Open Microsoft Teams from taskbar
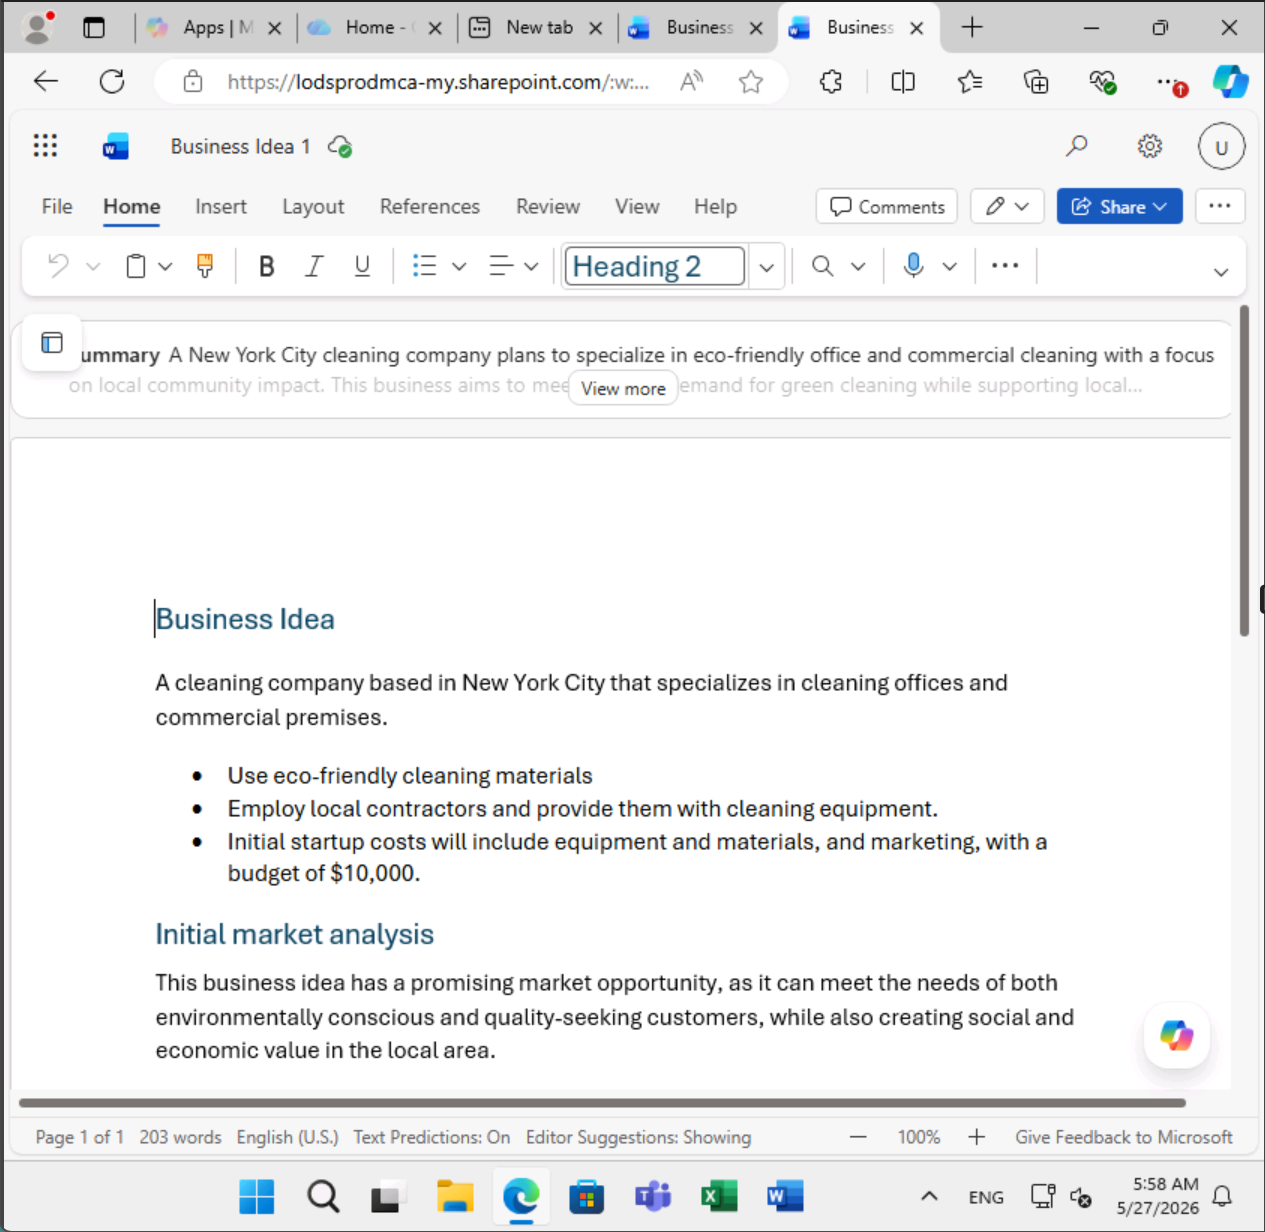 click(x=653, y=1196)
